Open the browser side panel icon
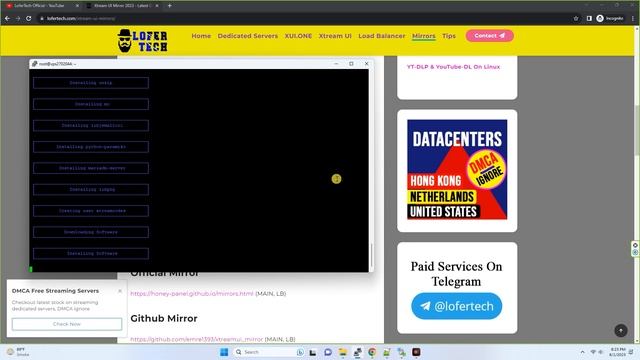Screen dimensions: 640x360 tap(589, 18)
